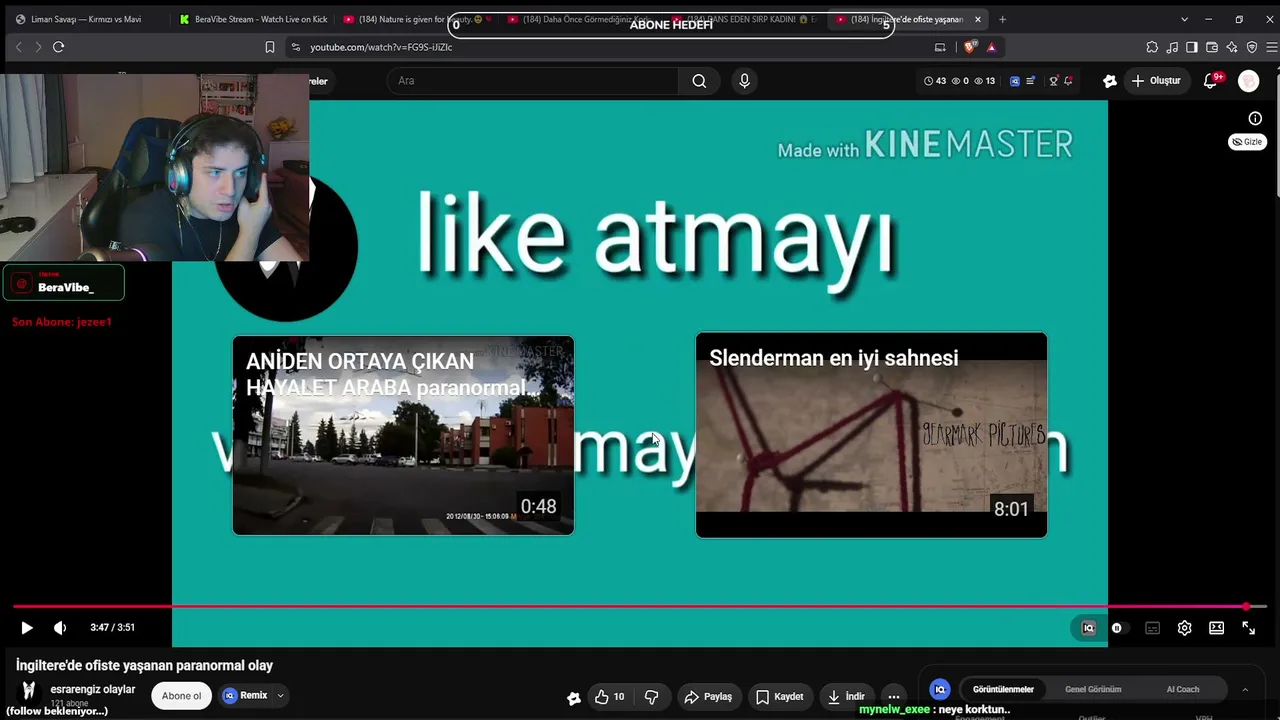1280x720 pixels.
Task: Open the Brave Shields lion icon
Action: click(x=969, y=47)
